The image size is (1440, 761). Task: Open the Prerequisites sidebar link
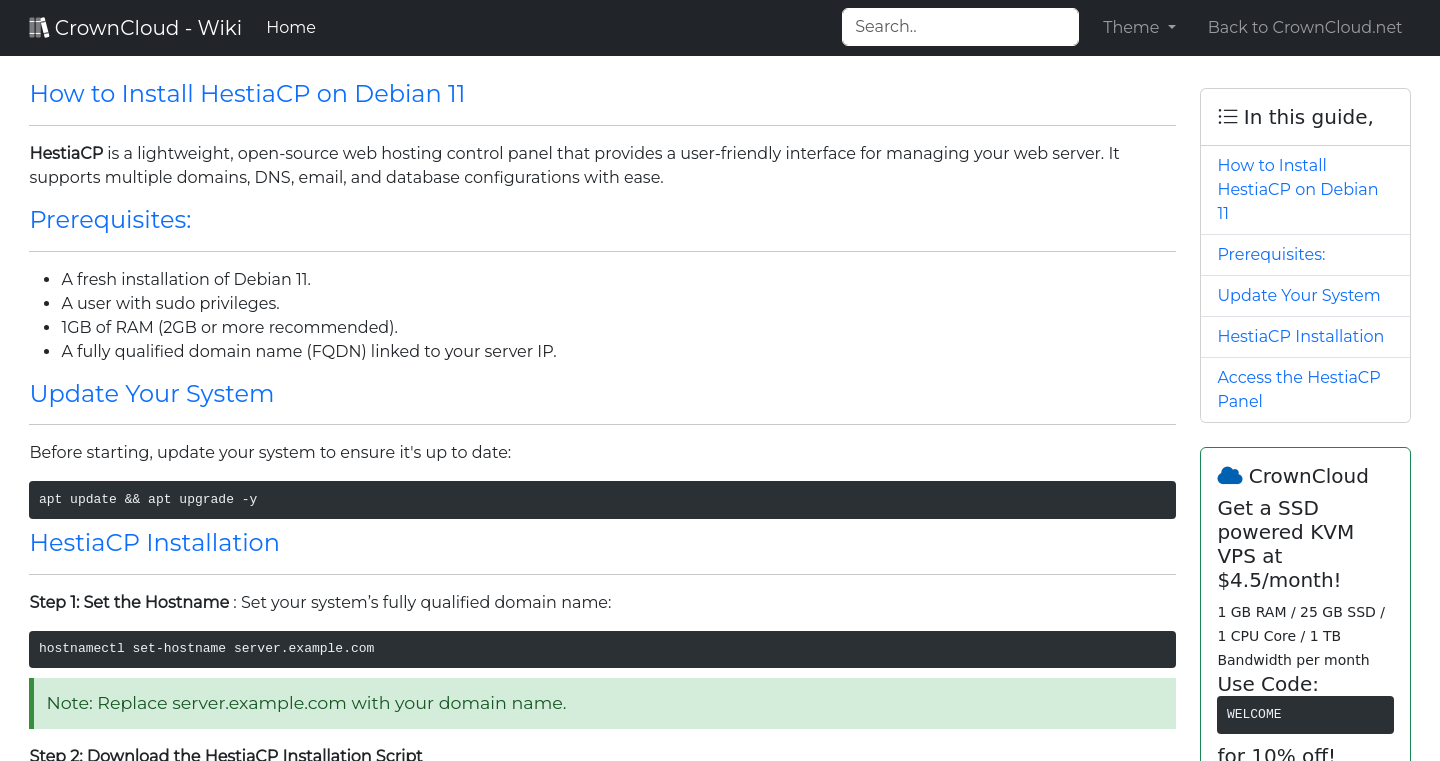tap(1271, 254)
